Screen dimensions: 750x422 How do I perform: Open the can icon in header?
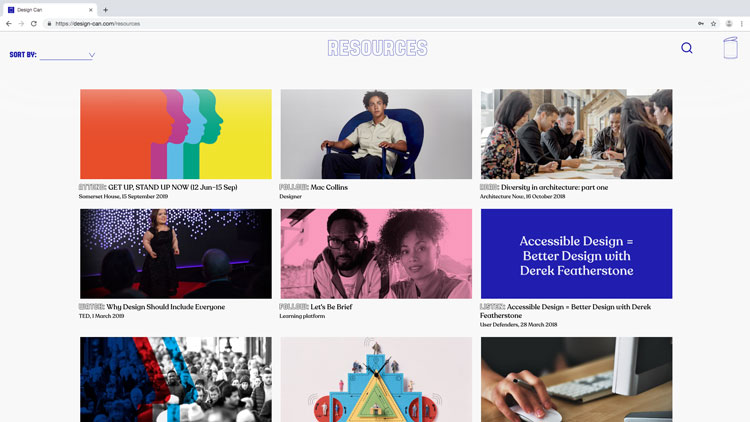[730, 48]
